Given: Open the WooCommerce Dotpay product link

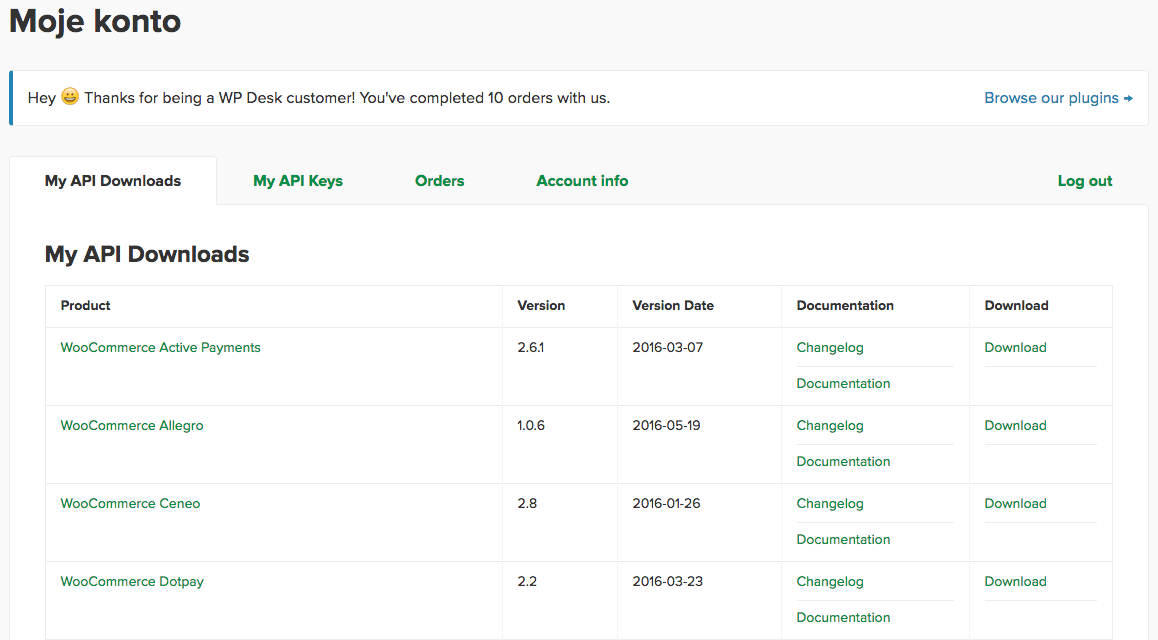Looking at the screenshot, I should (131, 582).
